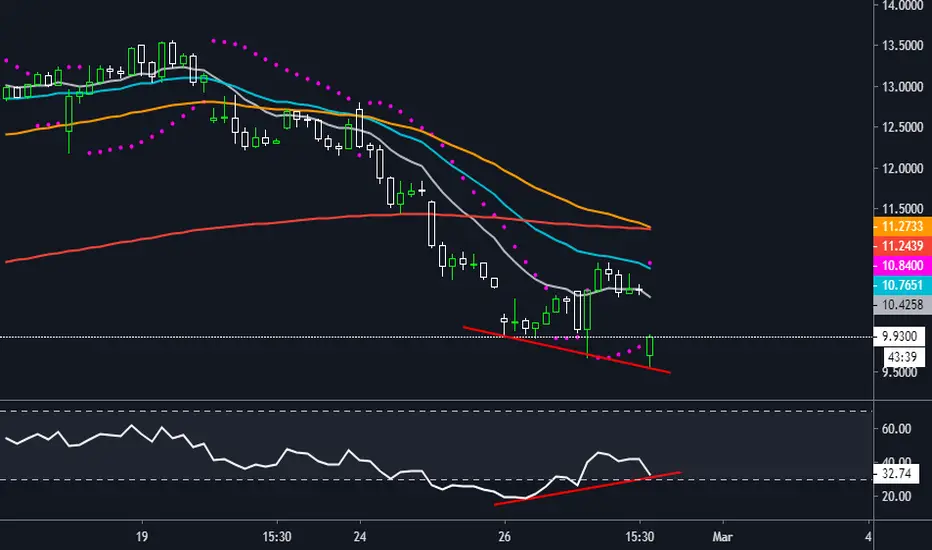Click the current price 9.9300 label
The height and width of the screenshot is (550, 932).
click(899, 337)
